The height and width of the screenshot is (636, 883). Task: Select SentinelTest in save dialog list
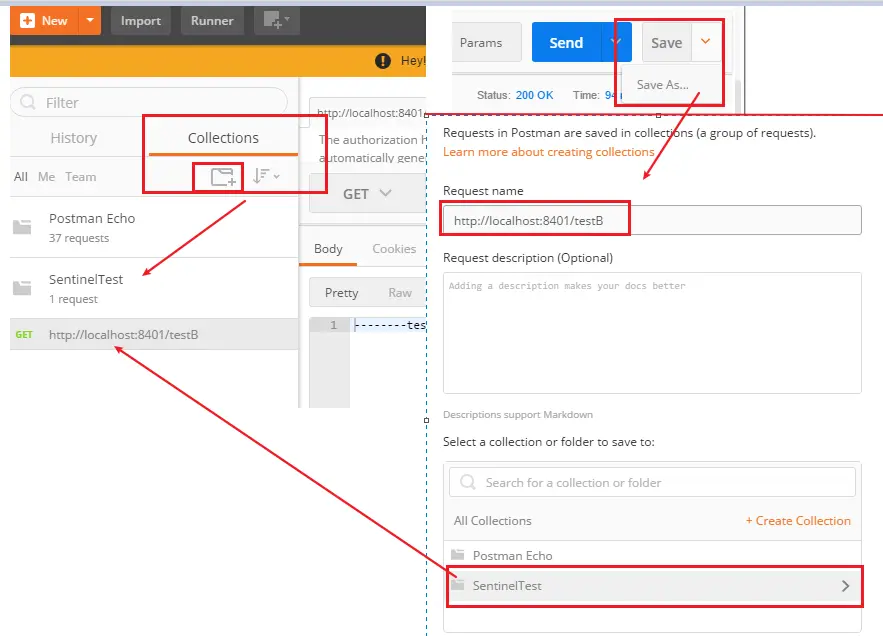[652, 586]
